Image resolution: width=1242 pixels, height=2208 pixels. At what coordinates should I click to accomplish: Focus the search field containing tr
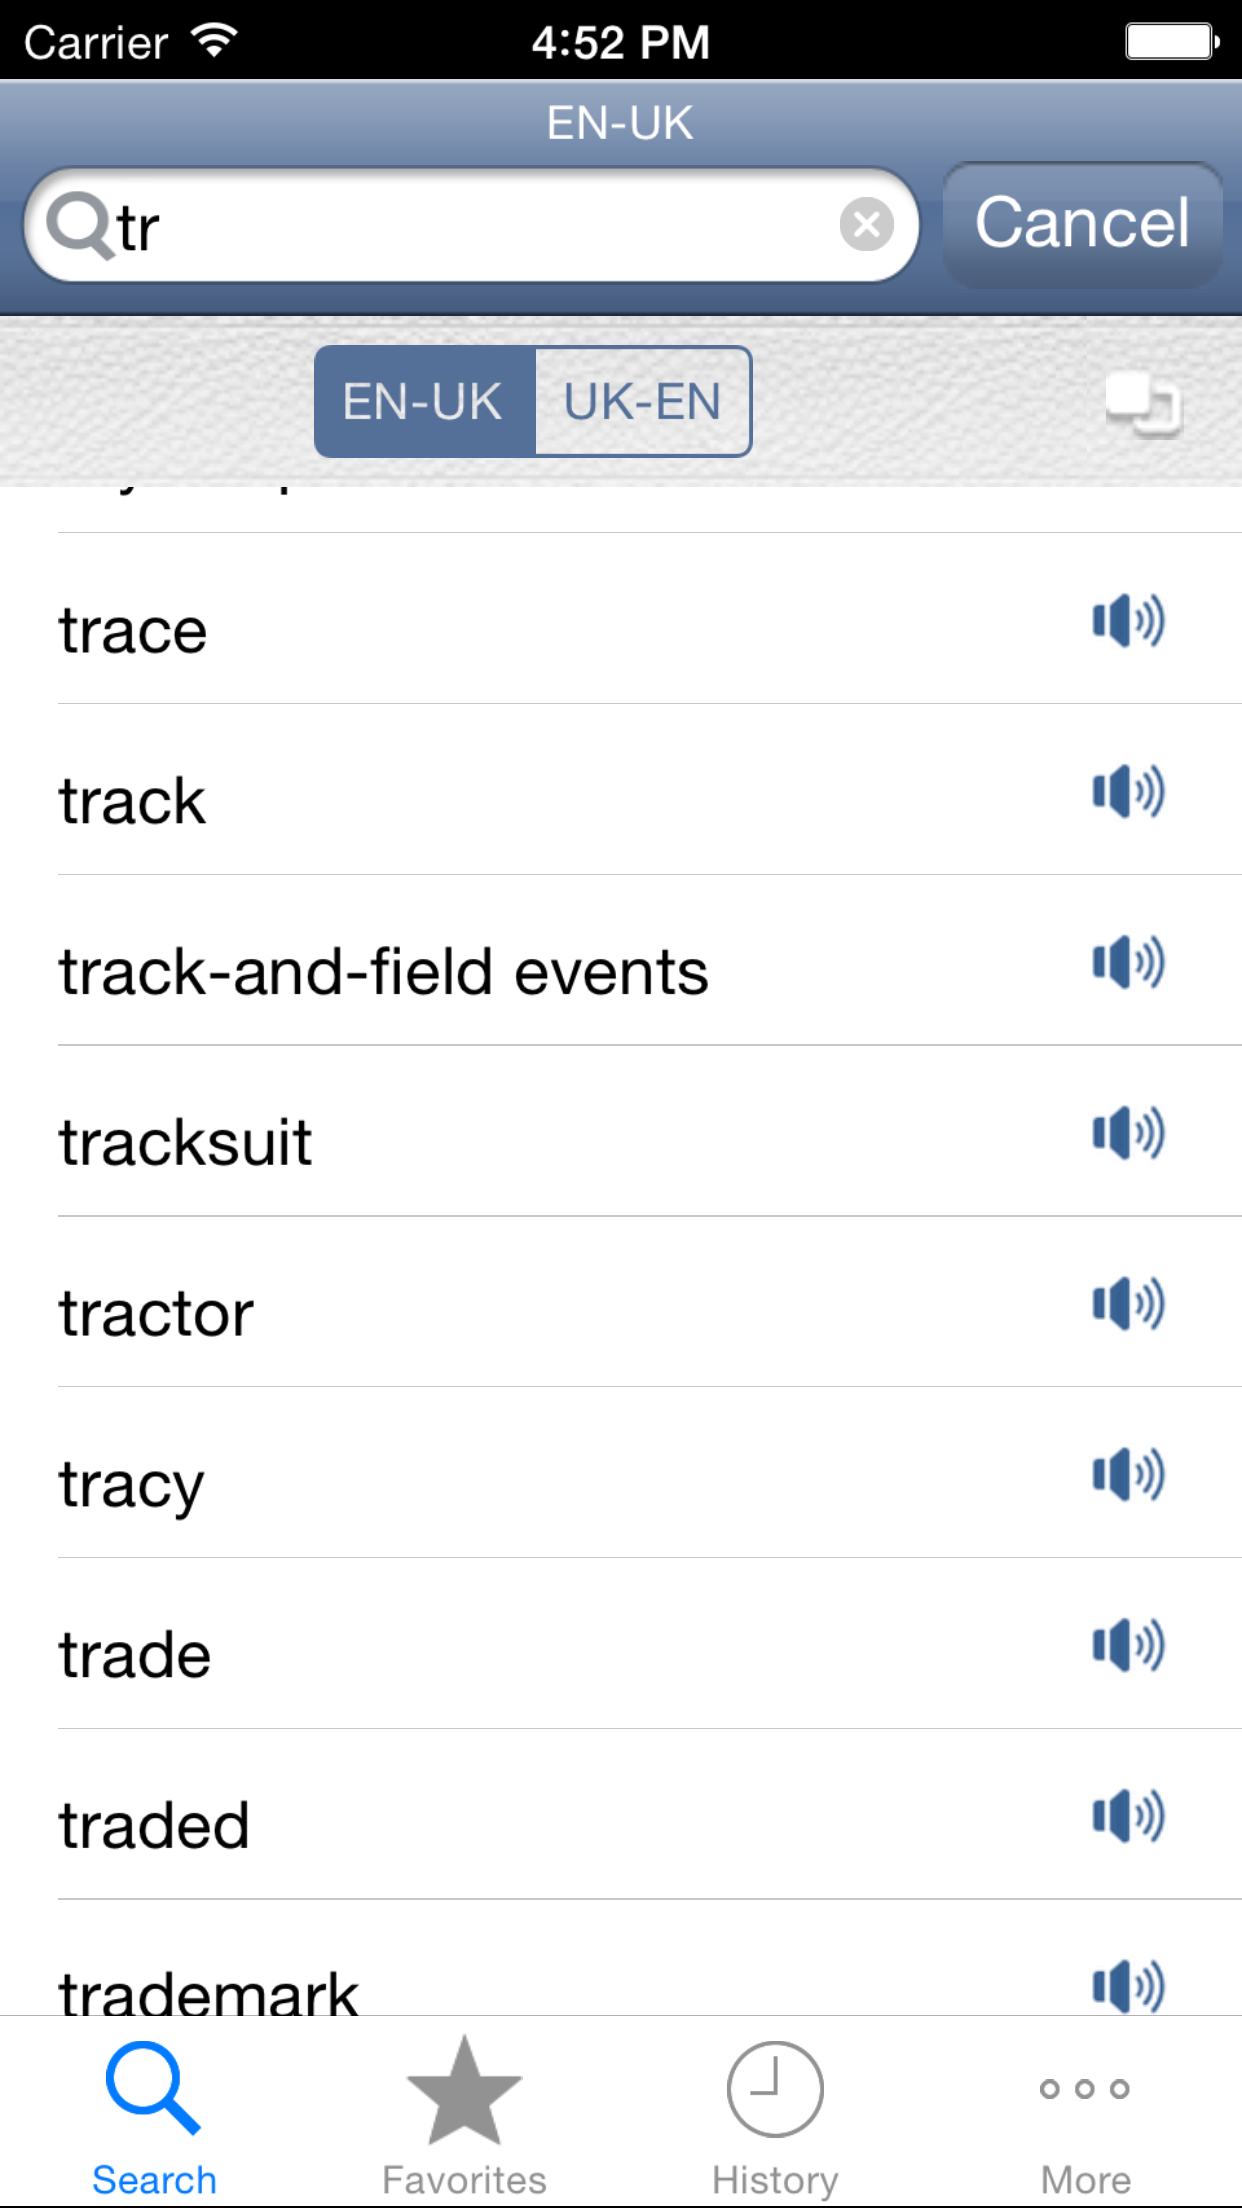coord(471,225)
